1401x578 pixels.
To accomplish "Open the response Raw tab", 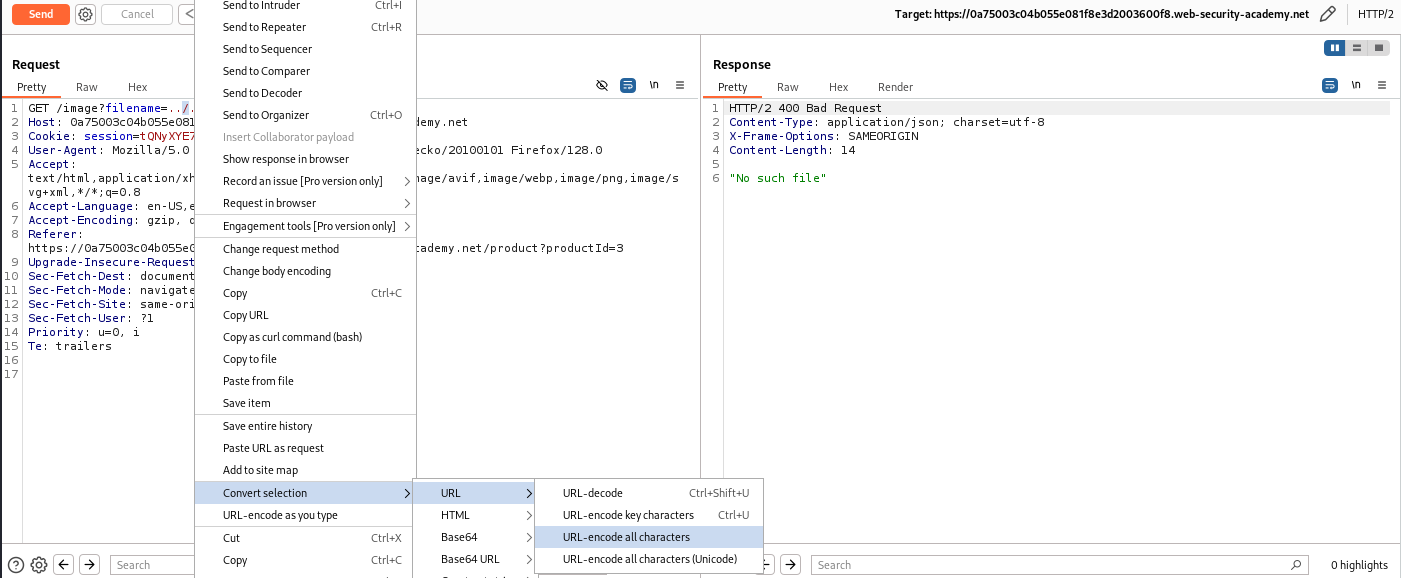I will [x=788, y=87].
